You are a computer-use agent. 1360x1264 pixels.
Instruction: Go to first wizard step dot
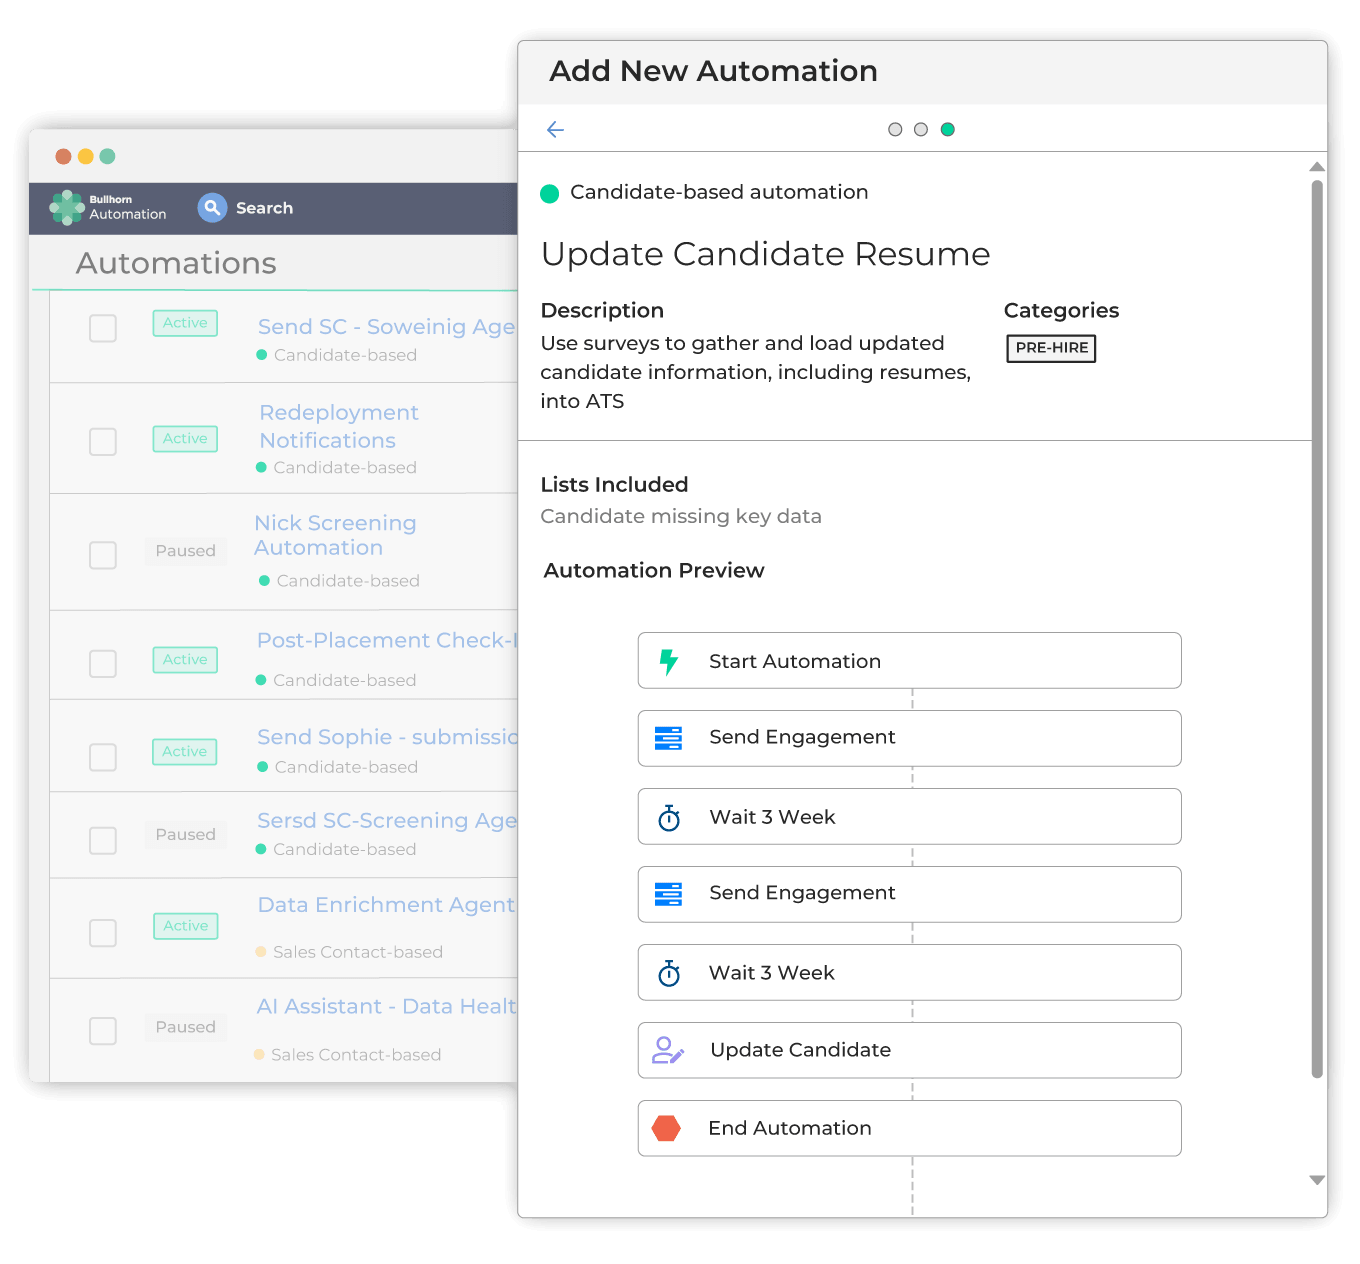pyautogui.click(x=895, y=129)
